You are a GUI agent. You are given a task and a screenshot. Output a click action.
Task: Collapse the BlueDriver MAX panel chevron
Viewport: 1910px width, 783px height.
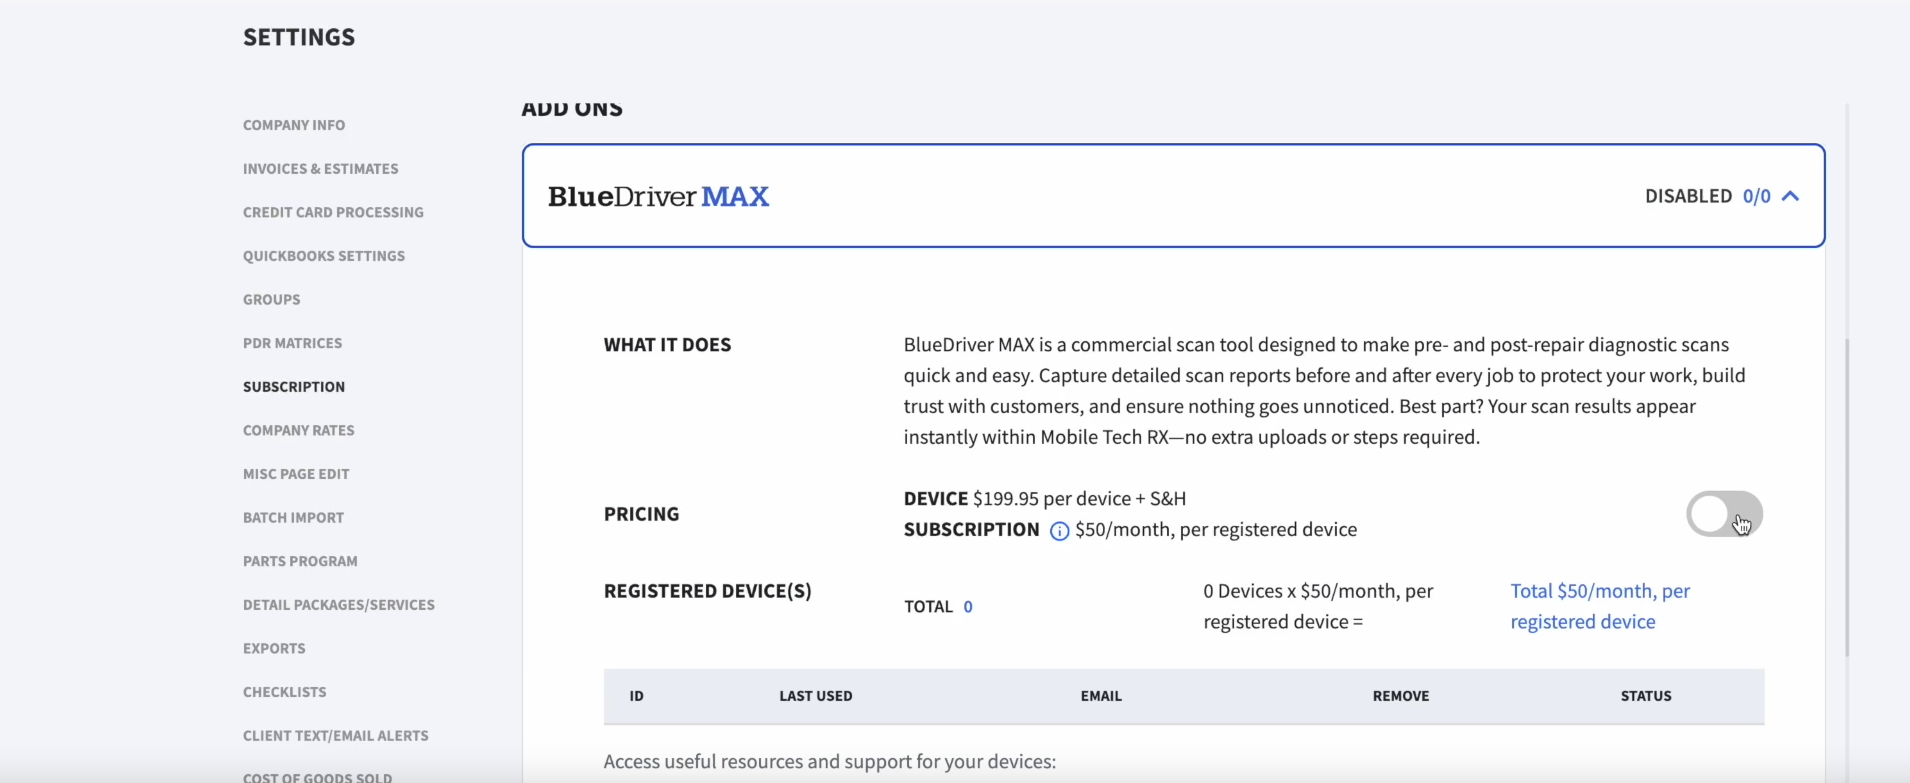point(1790,196)
